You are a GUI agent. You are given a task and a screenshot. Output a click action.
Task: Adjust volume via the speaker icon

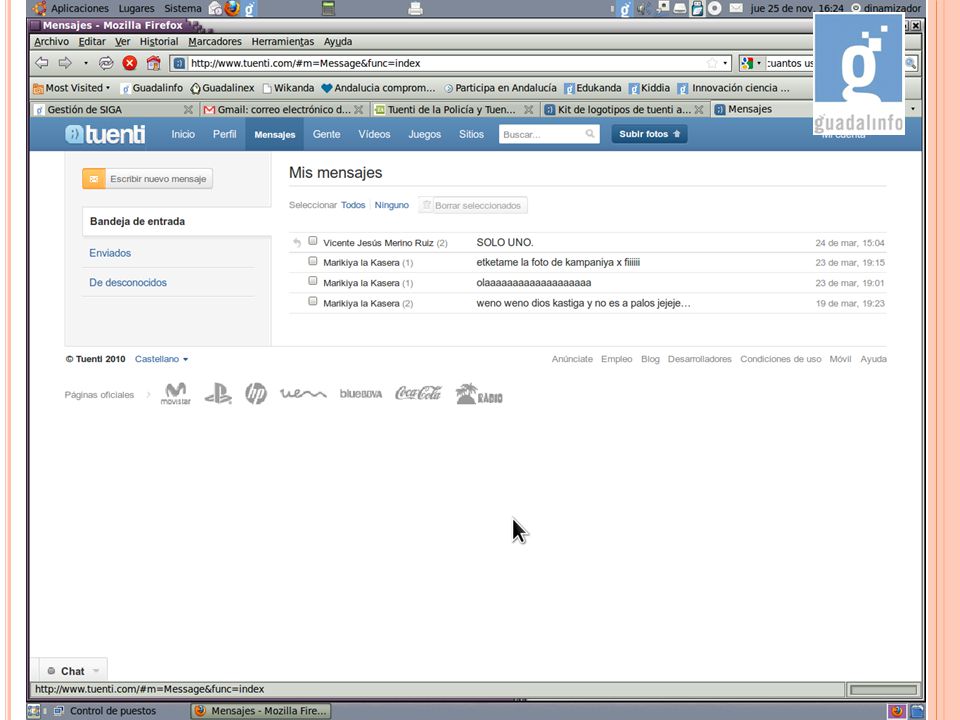643,9
